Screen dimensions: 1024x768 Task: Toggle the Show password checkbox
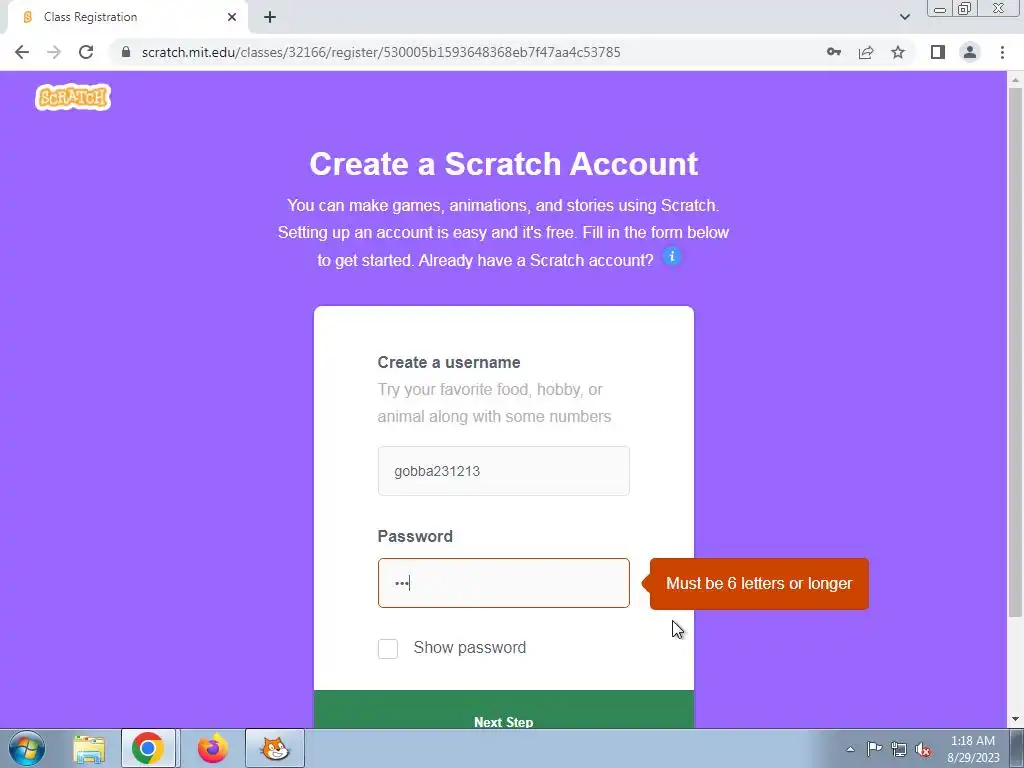(x=388, y=648)
